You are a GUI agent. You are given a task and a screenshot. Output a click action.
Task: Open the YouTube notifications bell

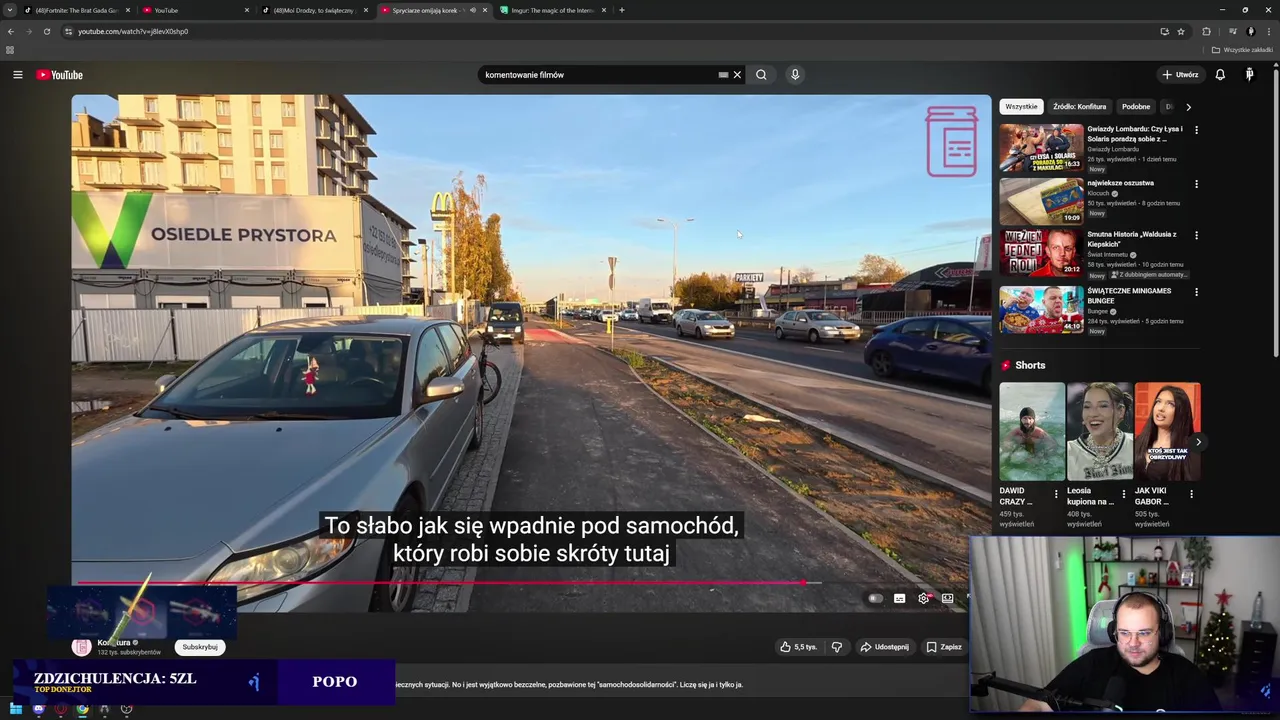tap(1220, 75)
